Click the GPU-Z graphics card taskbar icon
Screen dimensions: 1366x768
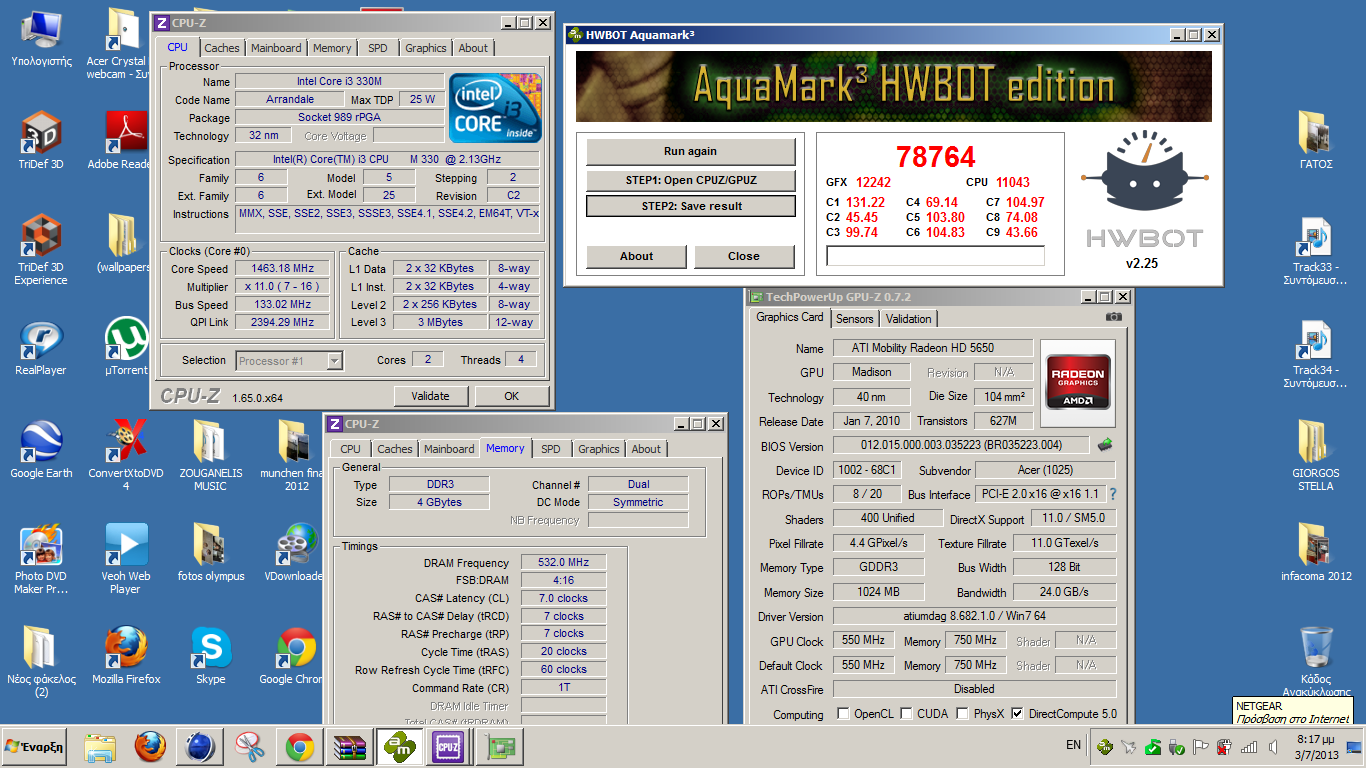click(x=497, y=746)
